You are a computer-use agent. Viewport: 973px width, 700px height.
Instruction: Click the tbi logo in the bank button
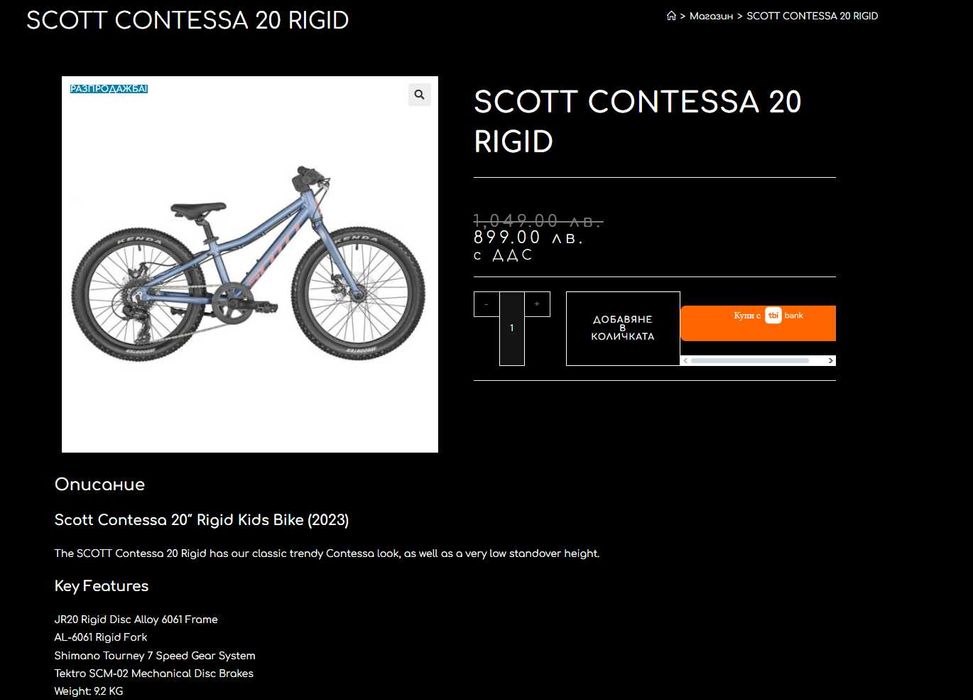point(773,315)
